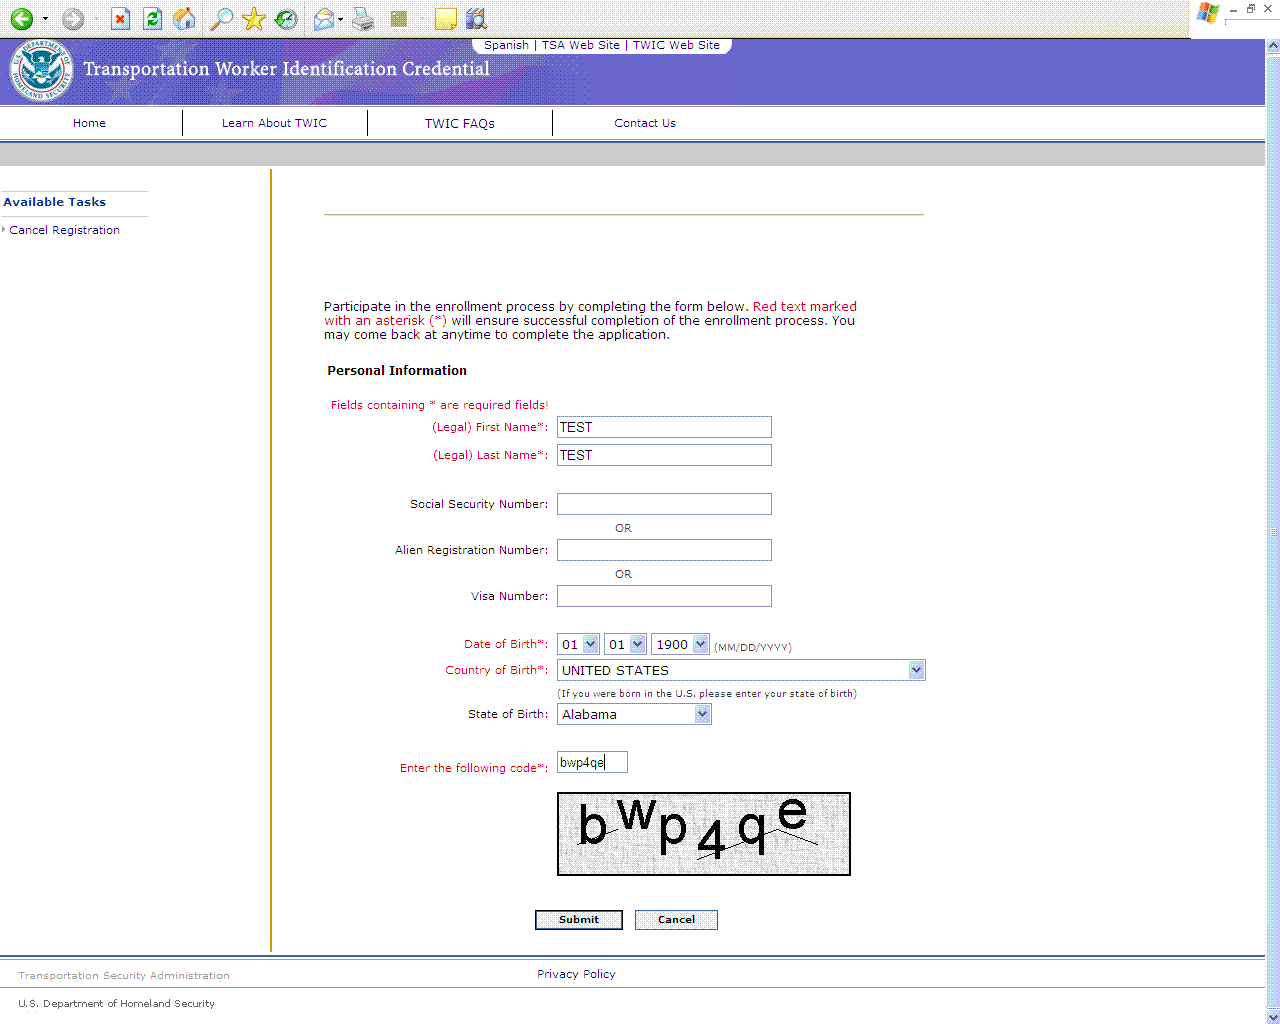Click the Homeland Security seal logo
1280x1024 pixels.
(x=41, y=70)
